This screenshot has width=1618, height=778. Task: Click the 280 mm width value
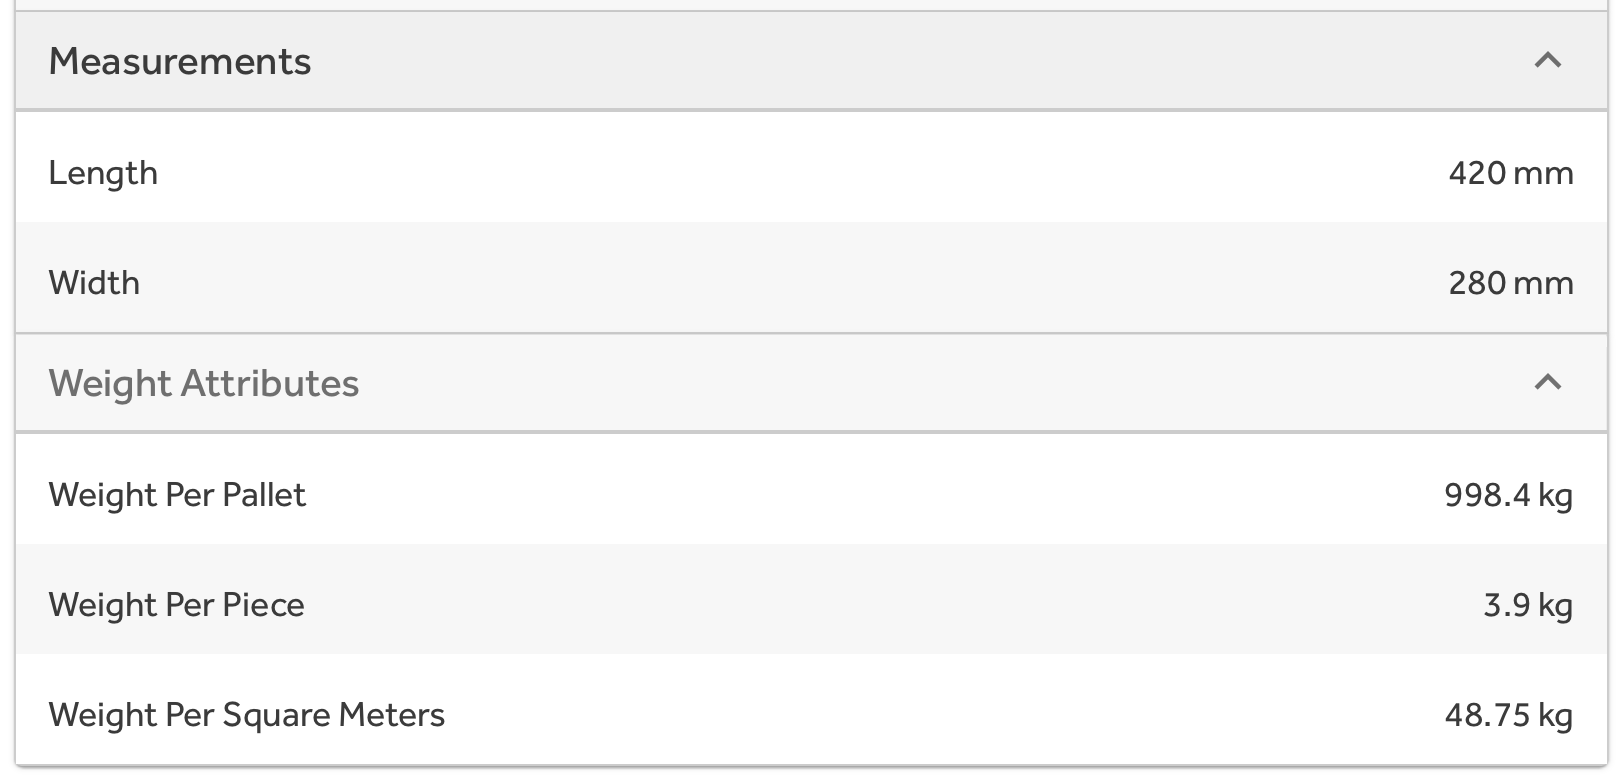pyautogui.click(x=1510, y=283)
